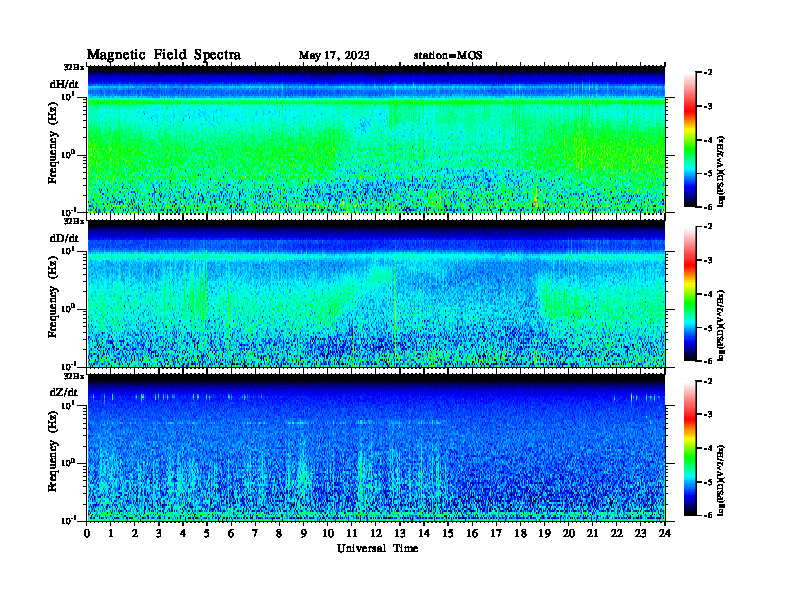Click hour 8 tick label on time axis
Screen dimensions: 792x612
[x=279, y=534]
